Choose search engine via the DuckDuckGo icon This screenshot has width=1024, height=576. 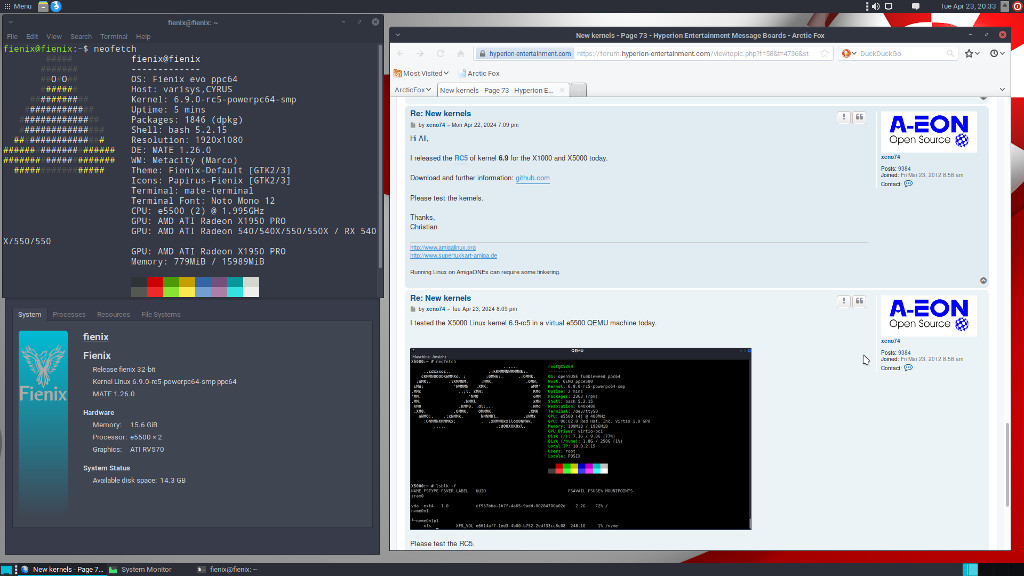point(849,54)
